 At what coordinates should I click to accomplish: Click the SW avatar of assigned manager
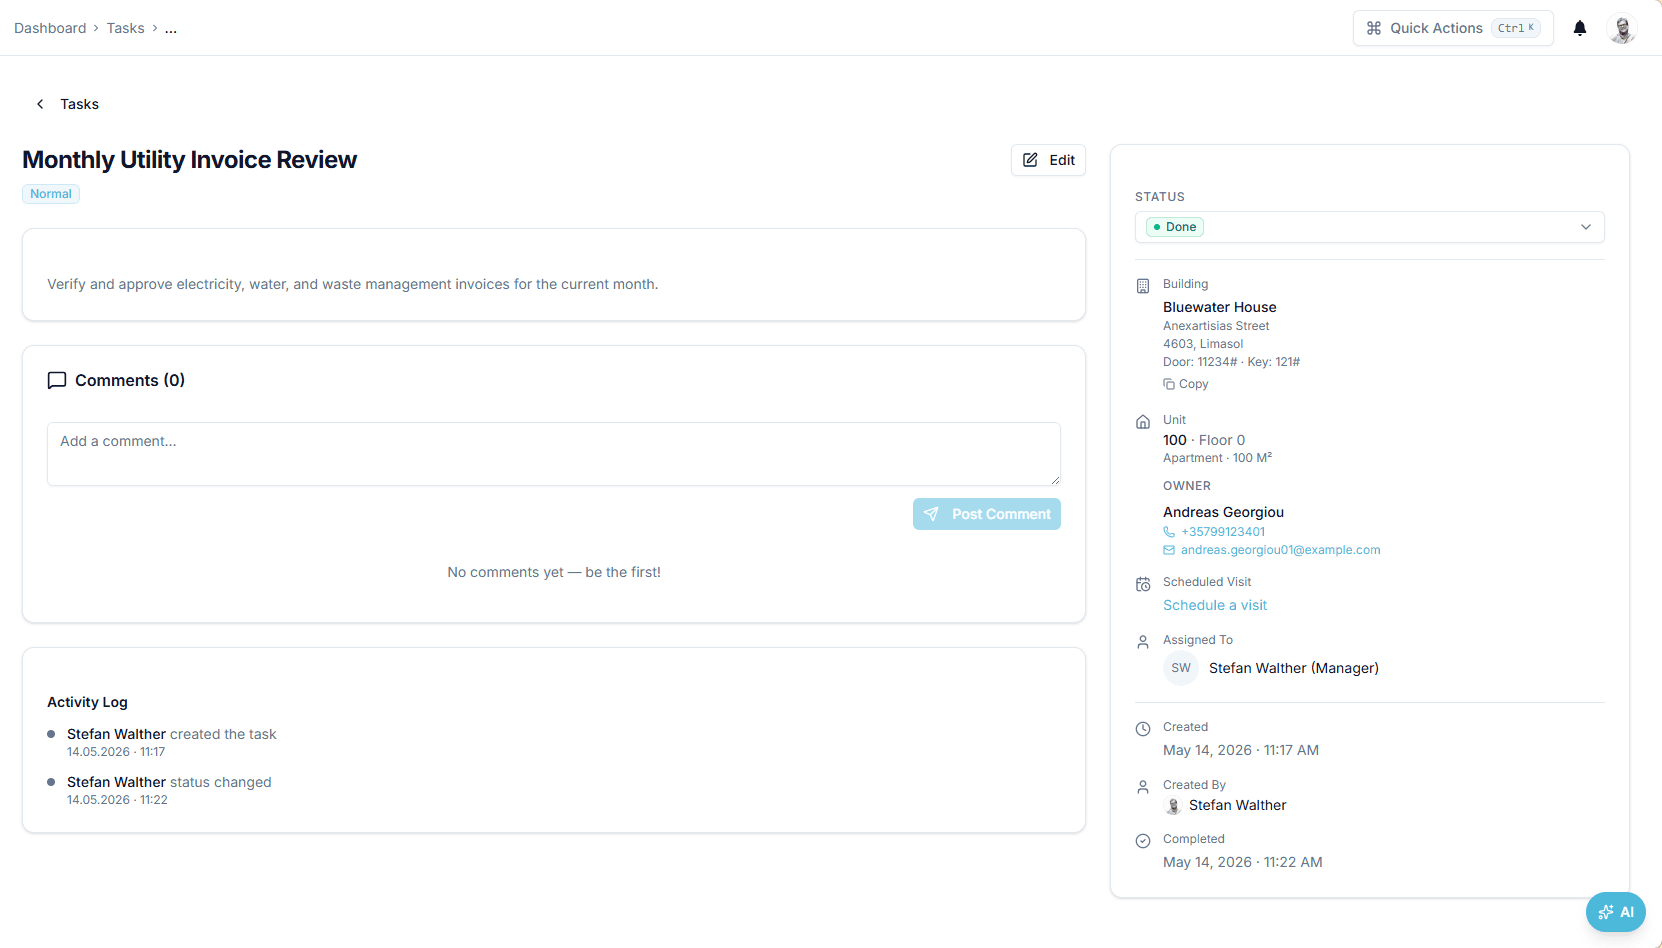pos(1181,668)
